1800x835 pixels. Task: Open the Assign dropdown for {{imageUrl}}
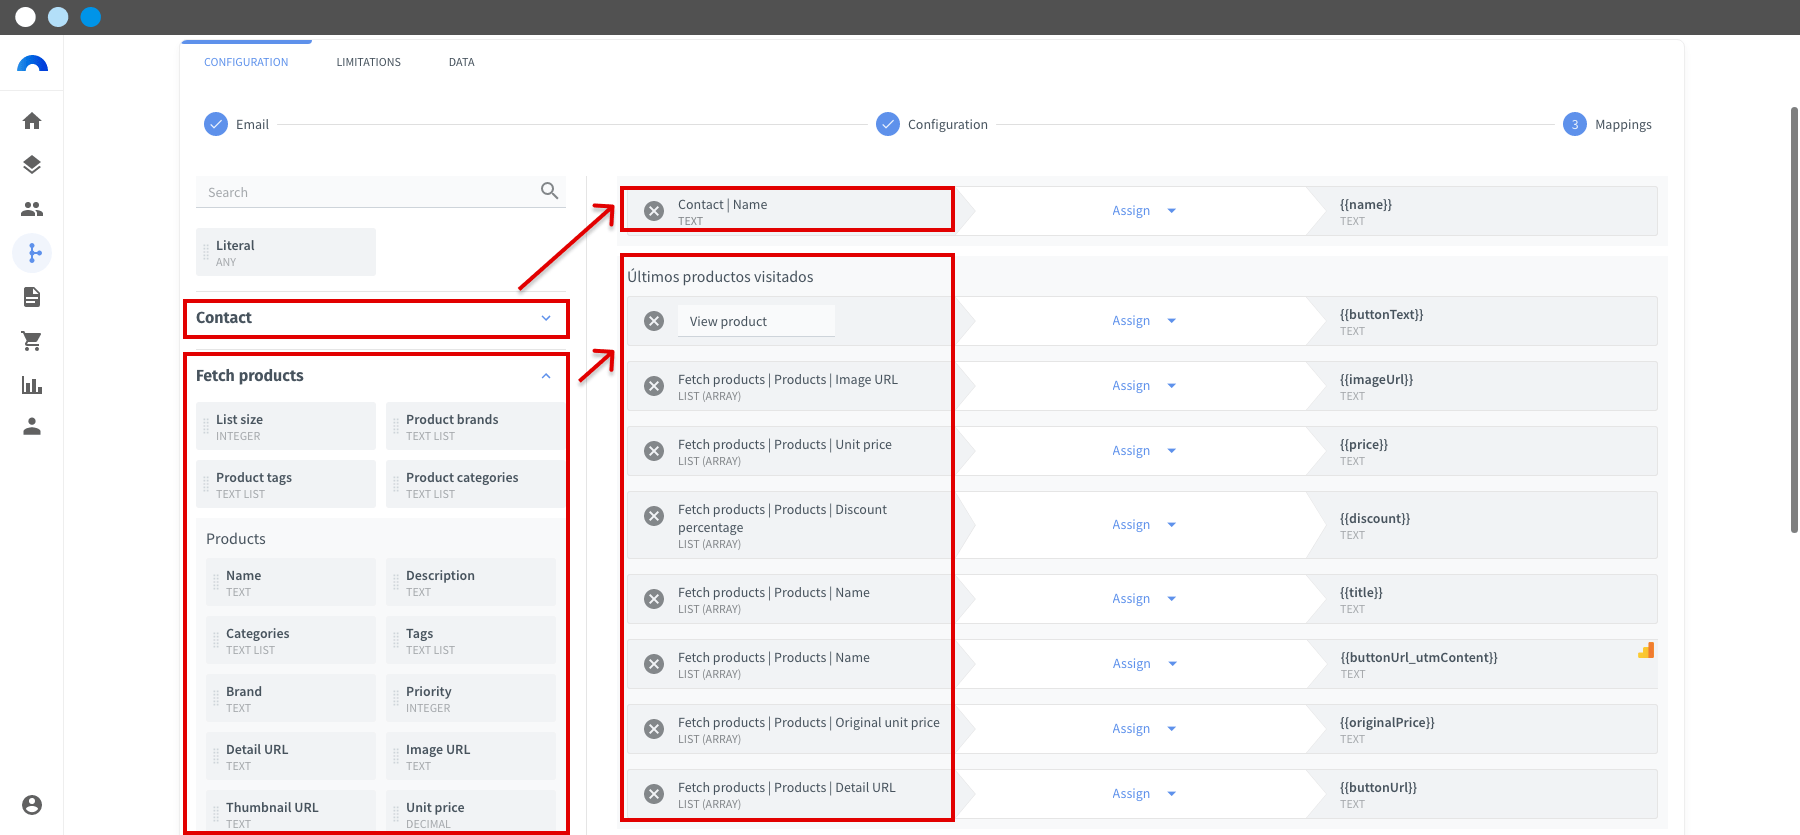(x=1144, y=386)
